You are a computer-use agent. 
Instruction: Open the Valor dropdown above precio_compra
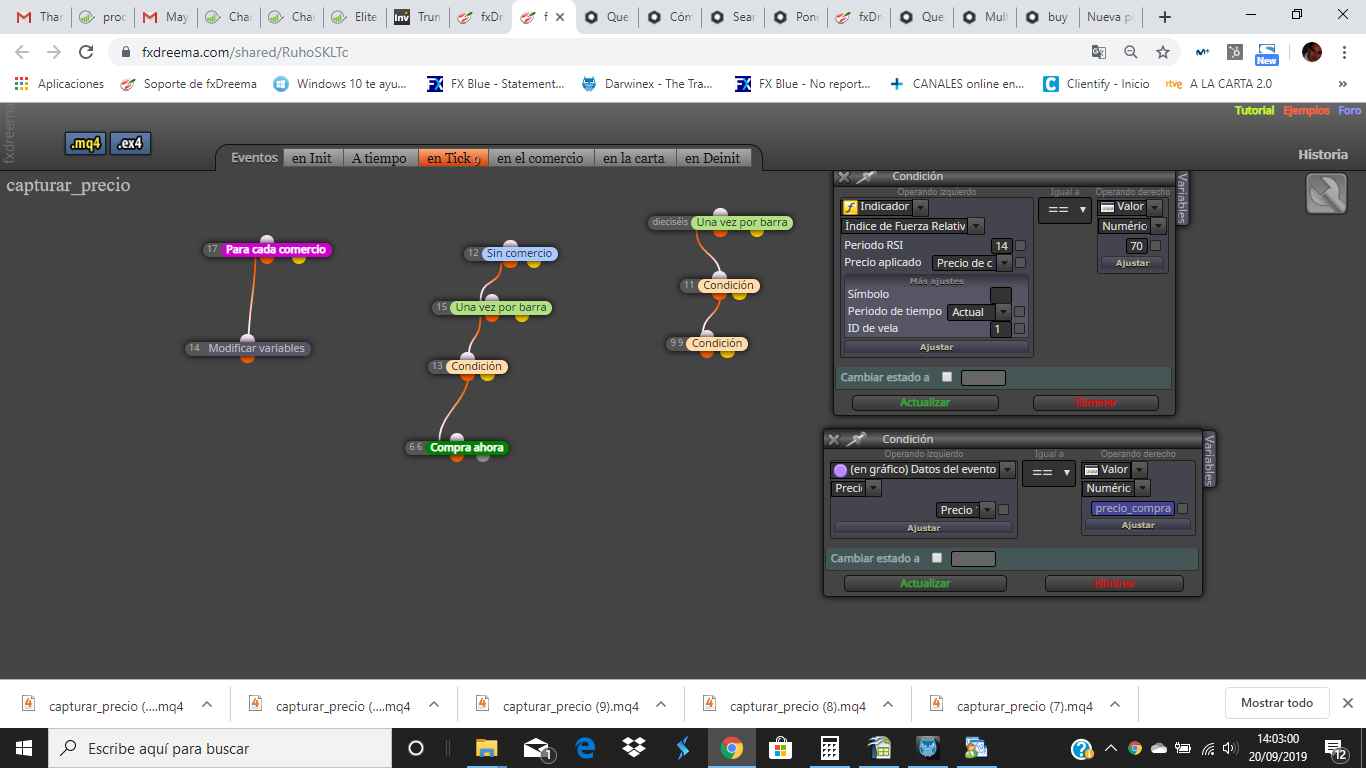pyautogui.click(x=1139, y=470)
